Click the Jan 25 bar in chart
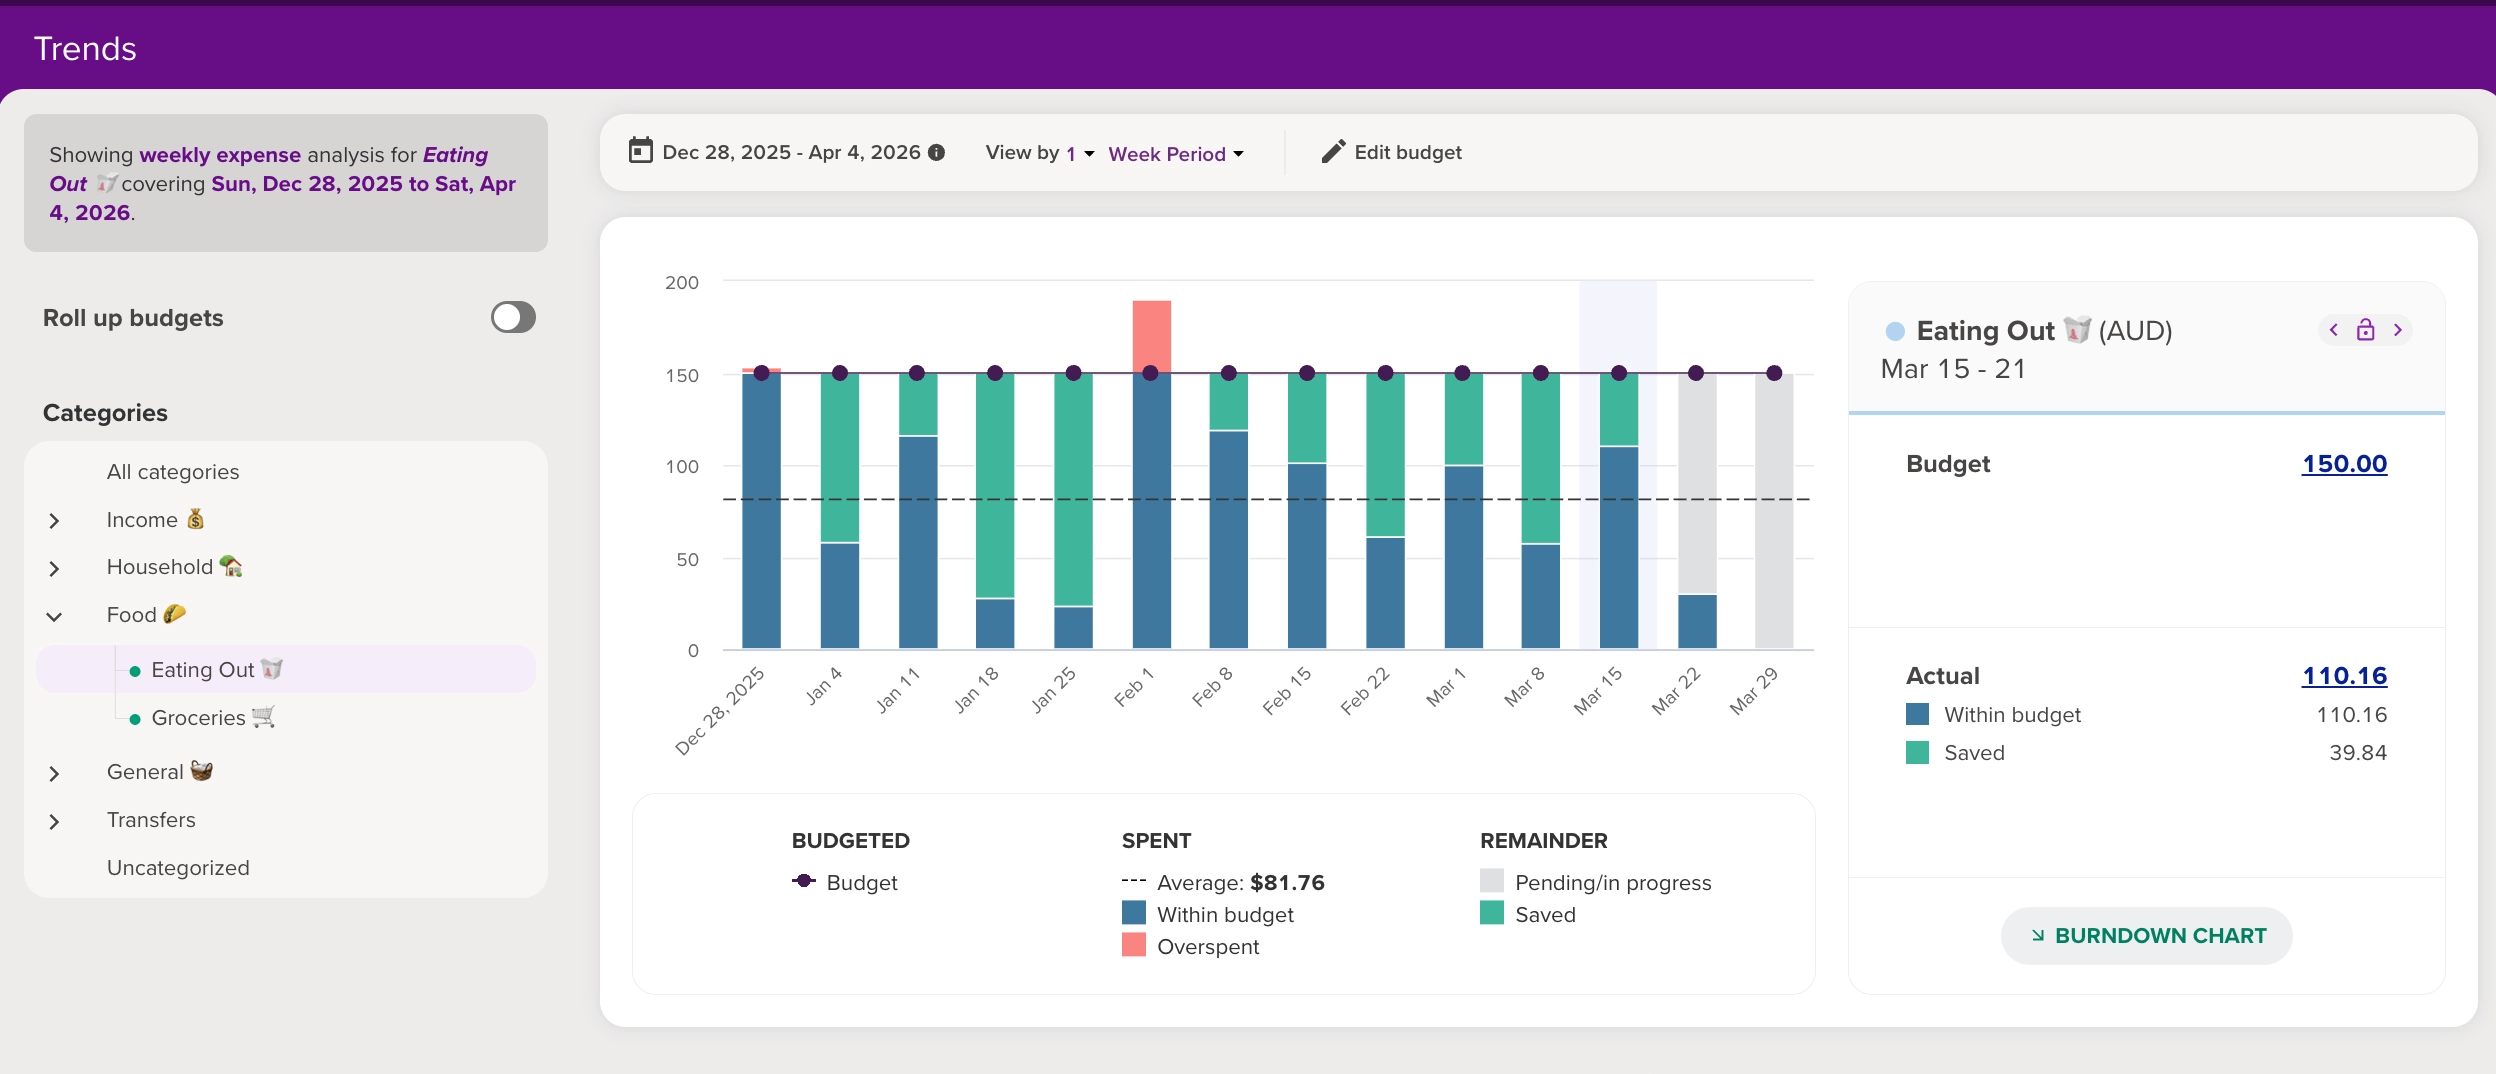 [1073, 511]
